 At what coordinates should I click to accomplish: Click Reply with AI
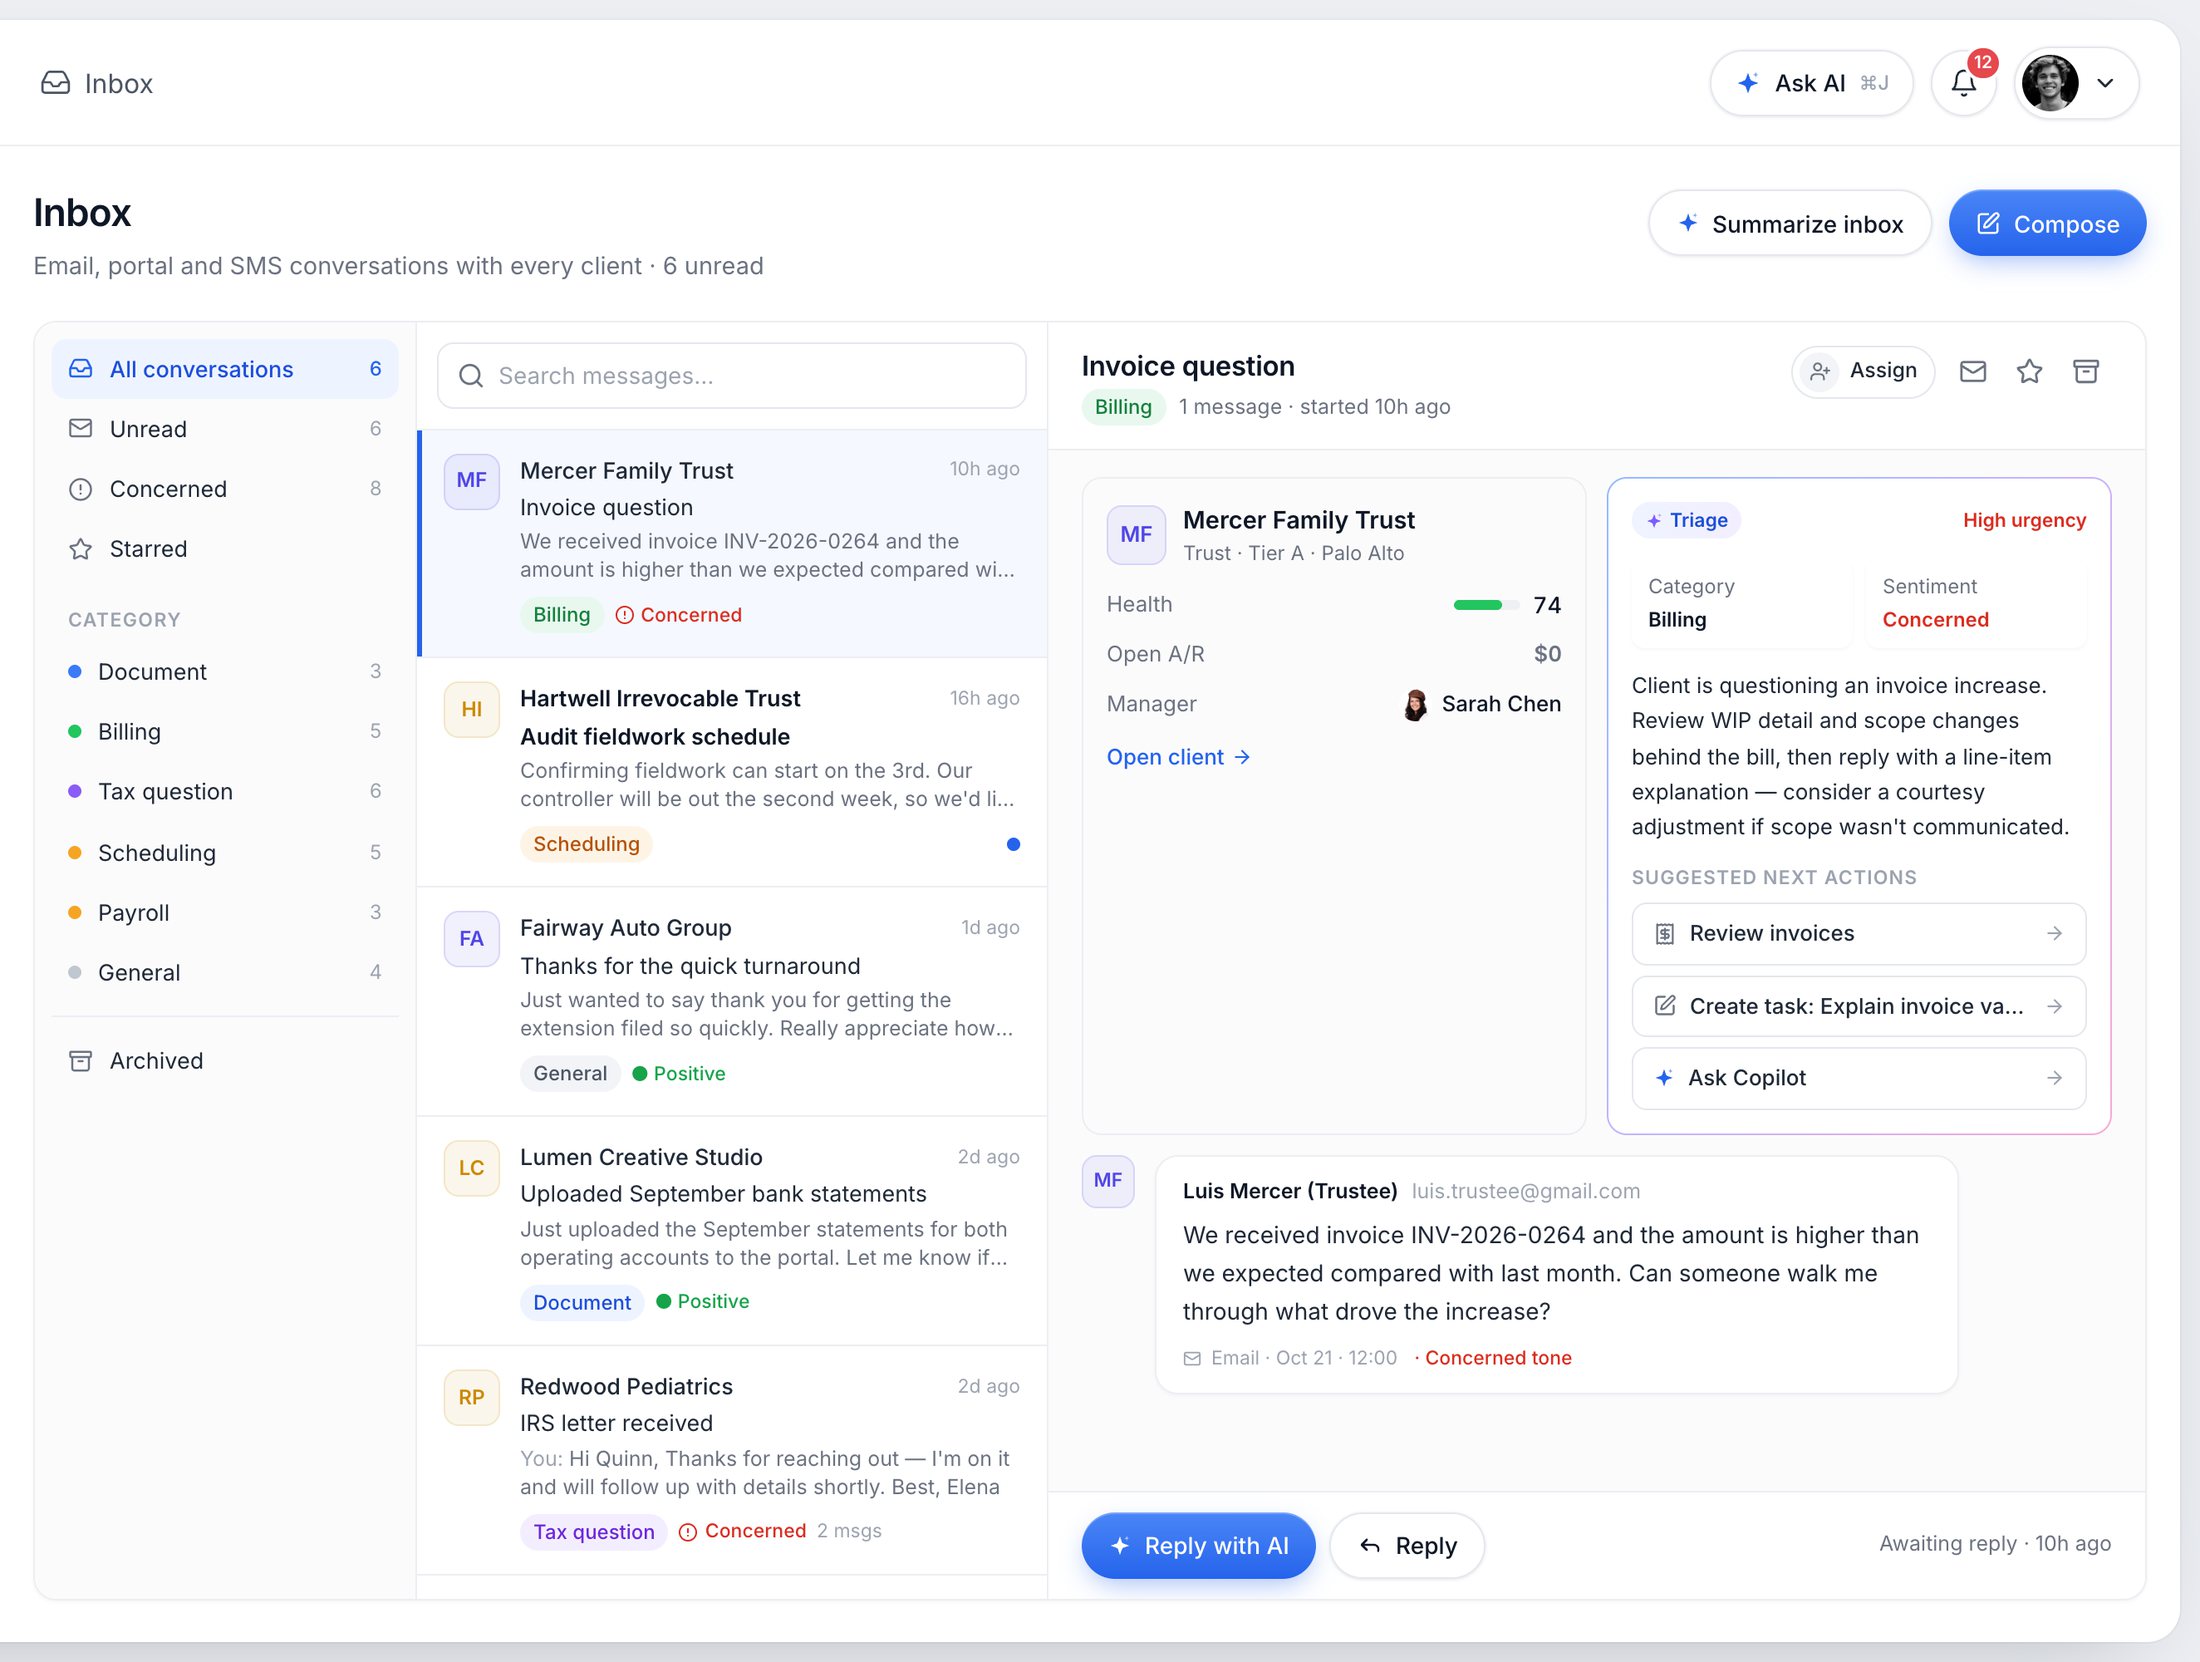(1198, 1546)
